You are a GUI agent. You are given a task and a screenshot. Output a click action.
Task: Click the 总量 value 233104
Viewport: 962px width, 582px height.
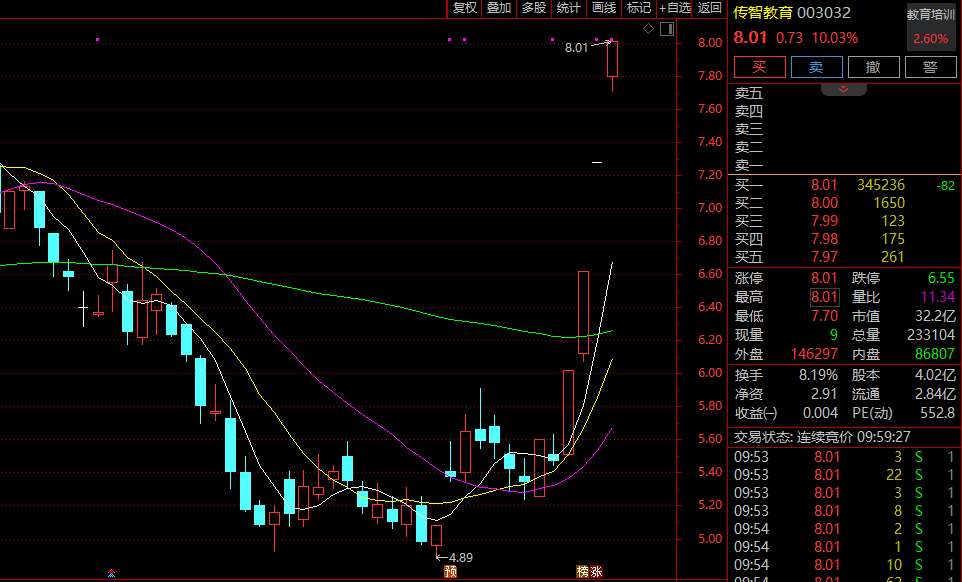tap(931, 335)
